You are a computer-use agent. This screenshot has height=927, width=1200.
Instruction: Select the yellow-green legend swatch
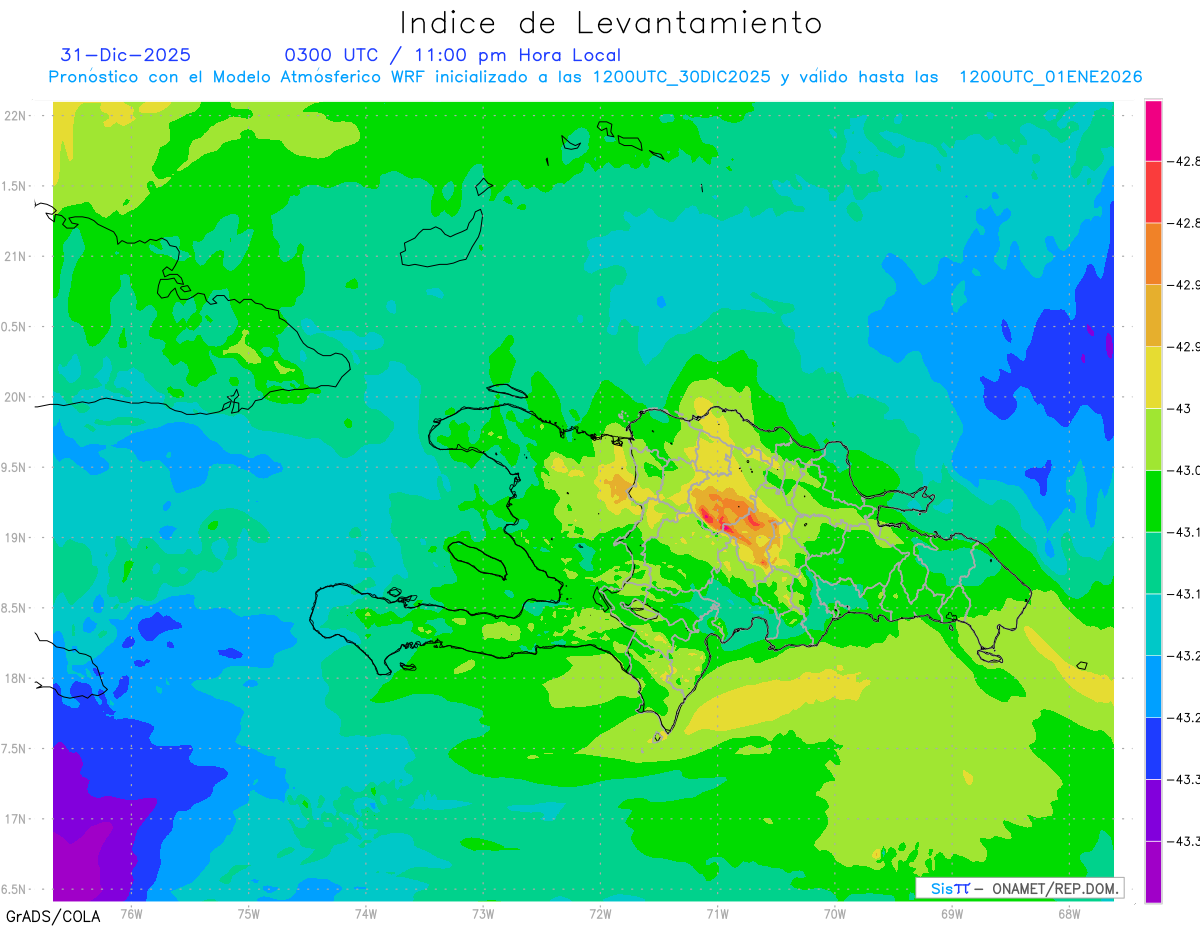[1153, 439]
